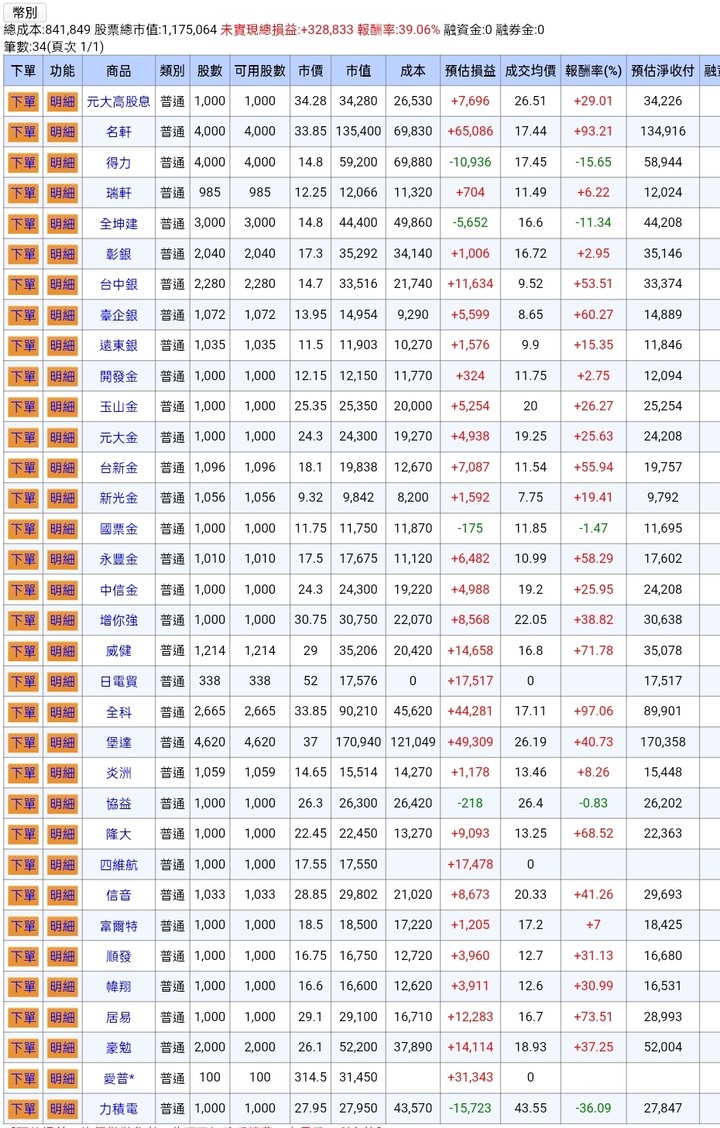
Task: View 明細 of 四維航
Action: click(63, 865)
